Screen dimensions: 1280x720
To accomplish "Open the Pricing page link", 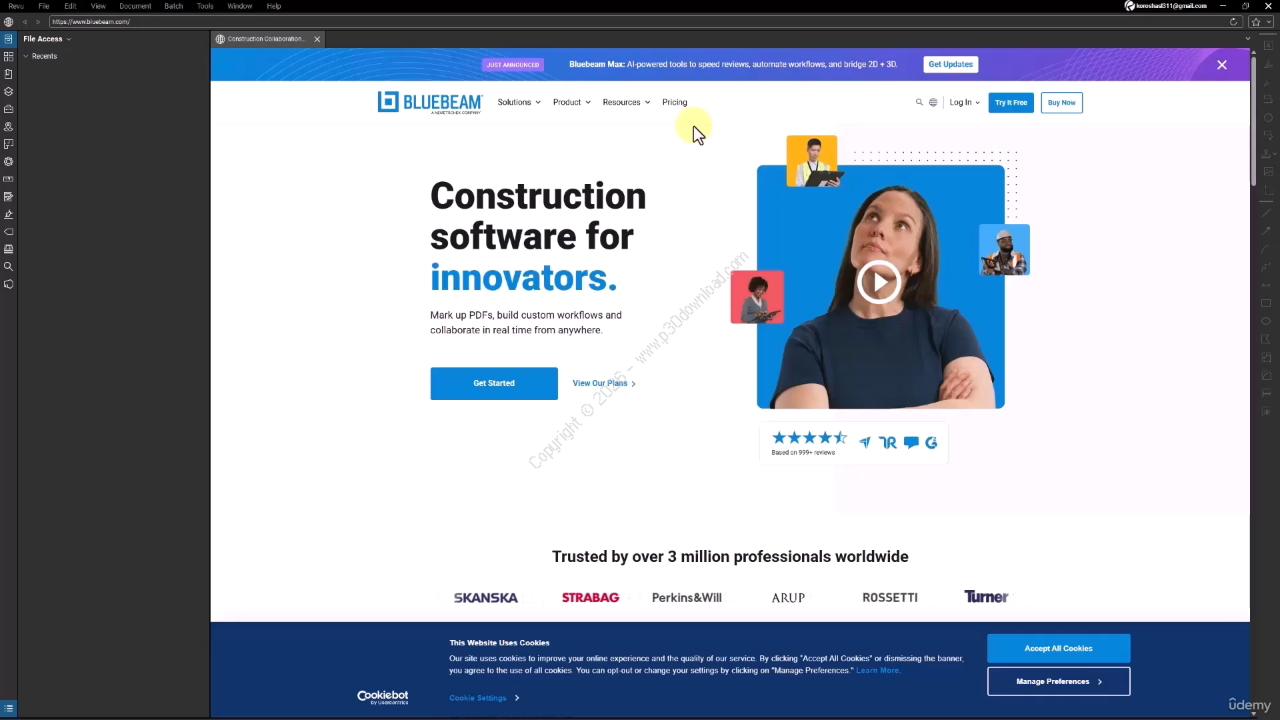I will tap(675, 102).
